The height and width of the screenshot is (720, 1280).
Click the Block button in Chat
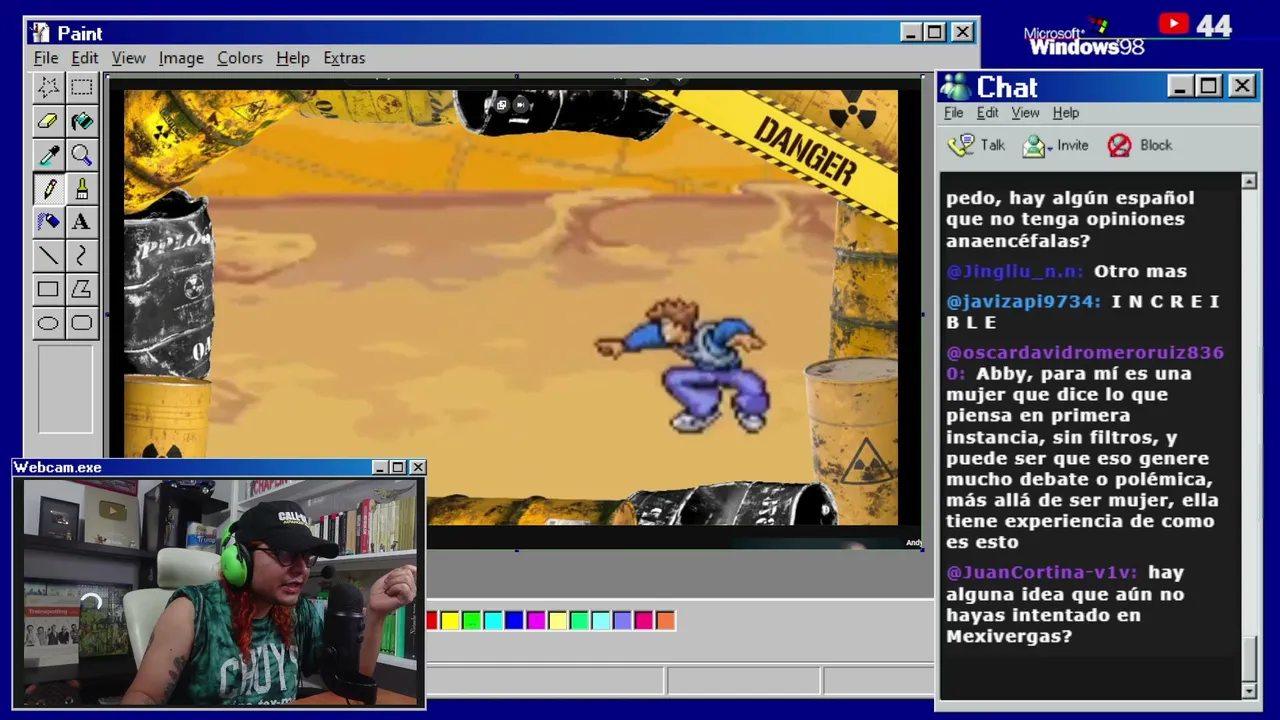[1140, 146]
